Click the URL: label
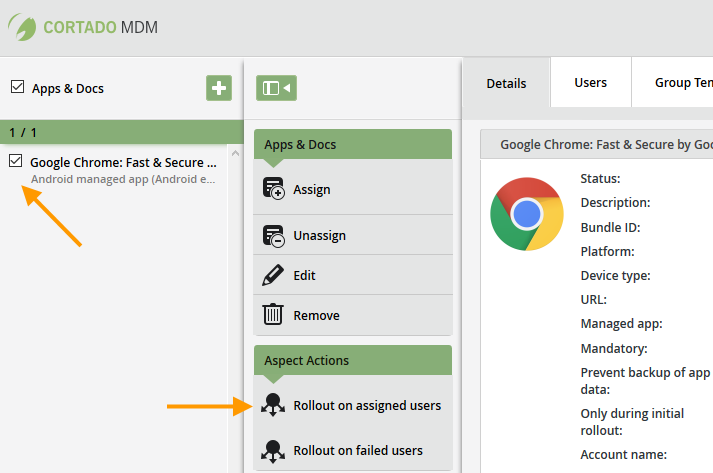 pyautogui.click(x=593, y=299)
